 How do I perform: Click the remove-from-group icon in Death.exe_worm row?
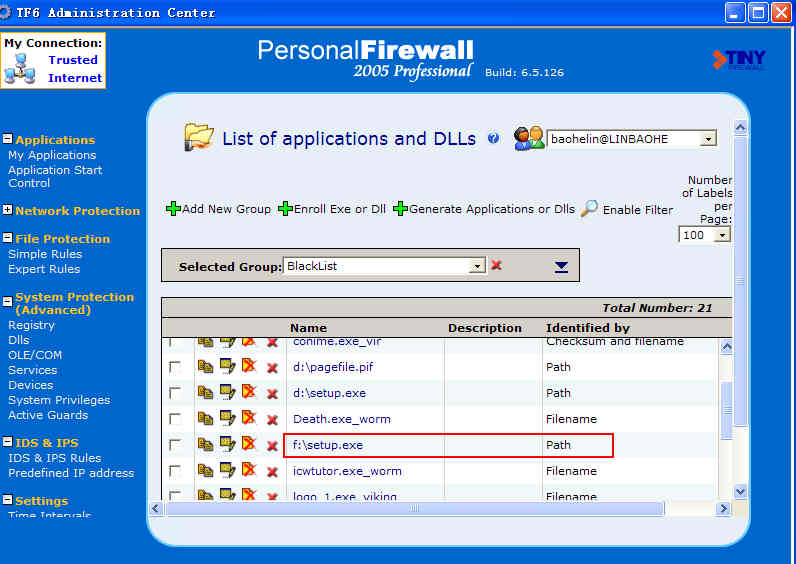click(249, 418)
